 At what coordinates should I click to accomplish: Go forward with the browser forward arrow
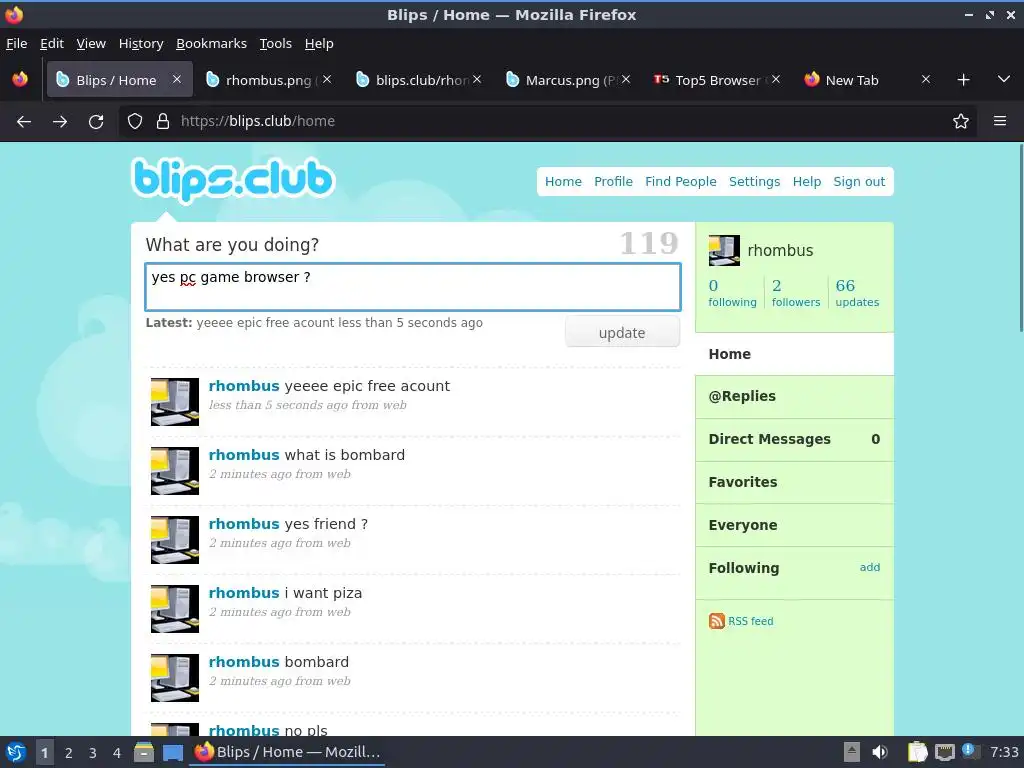pyautogui.click(x=60, y=121)
